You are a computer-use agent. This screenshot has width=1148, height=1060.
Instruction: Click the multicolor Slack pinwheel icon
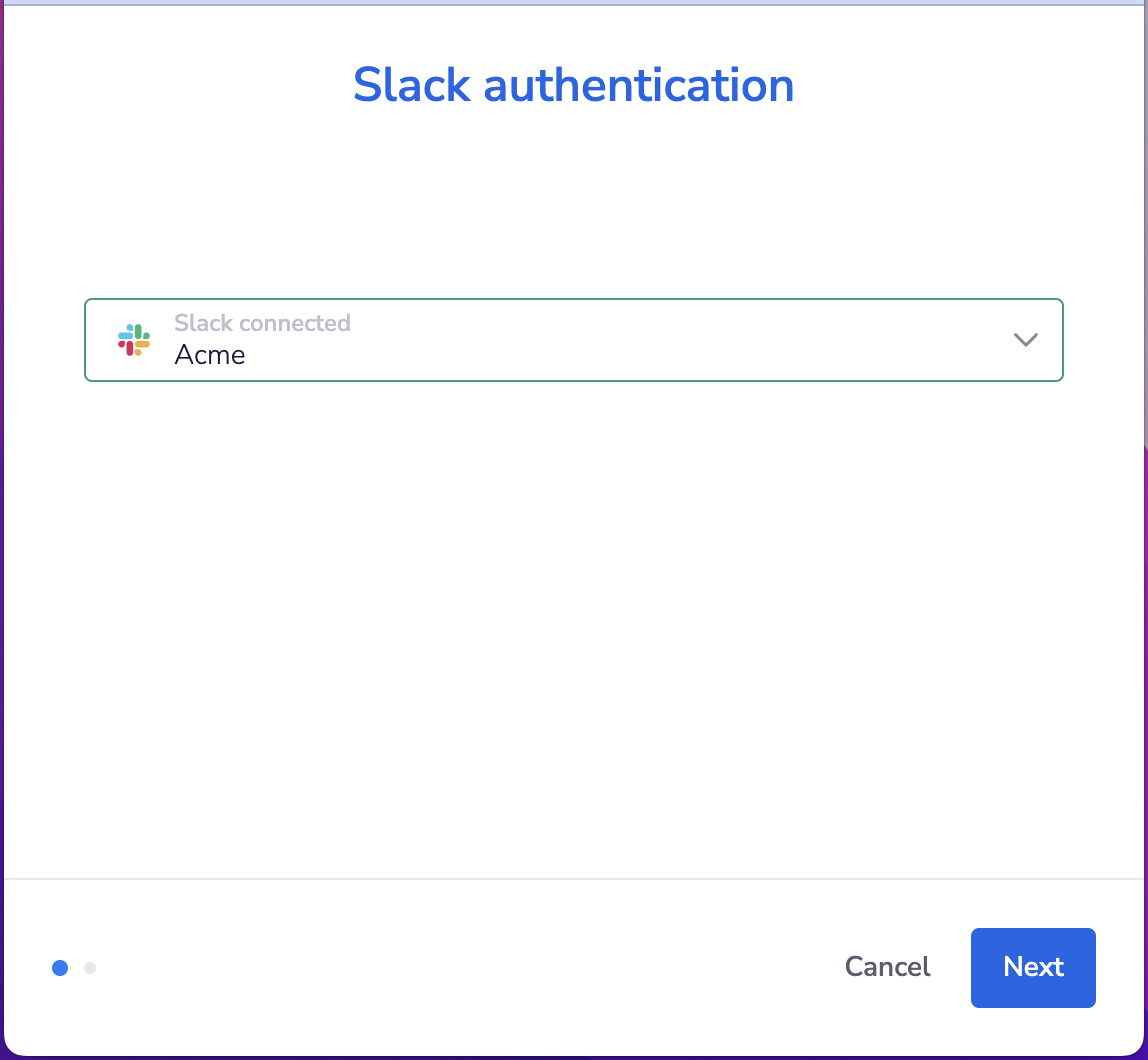[134, 340]
